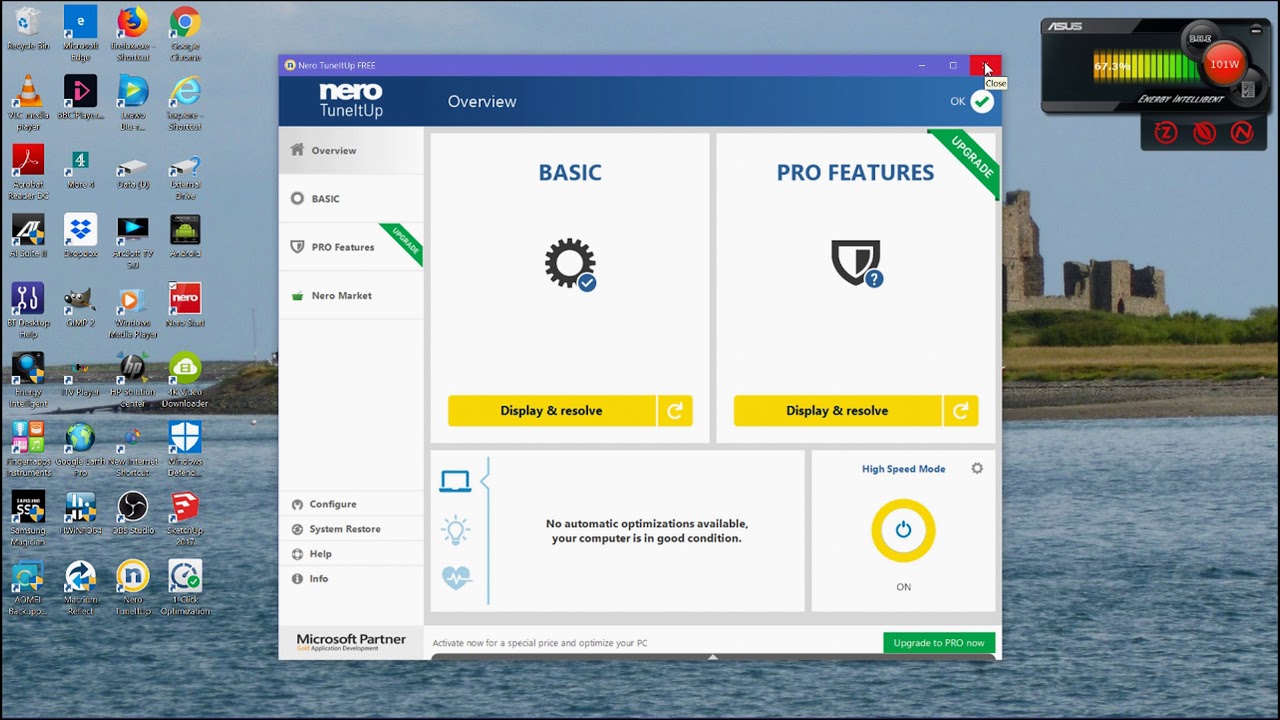Viewport: 1280px width, 720px height.
Task: Click the ASUS widget eco leaf icon
Action: coord(1204,132)
